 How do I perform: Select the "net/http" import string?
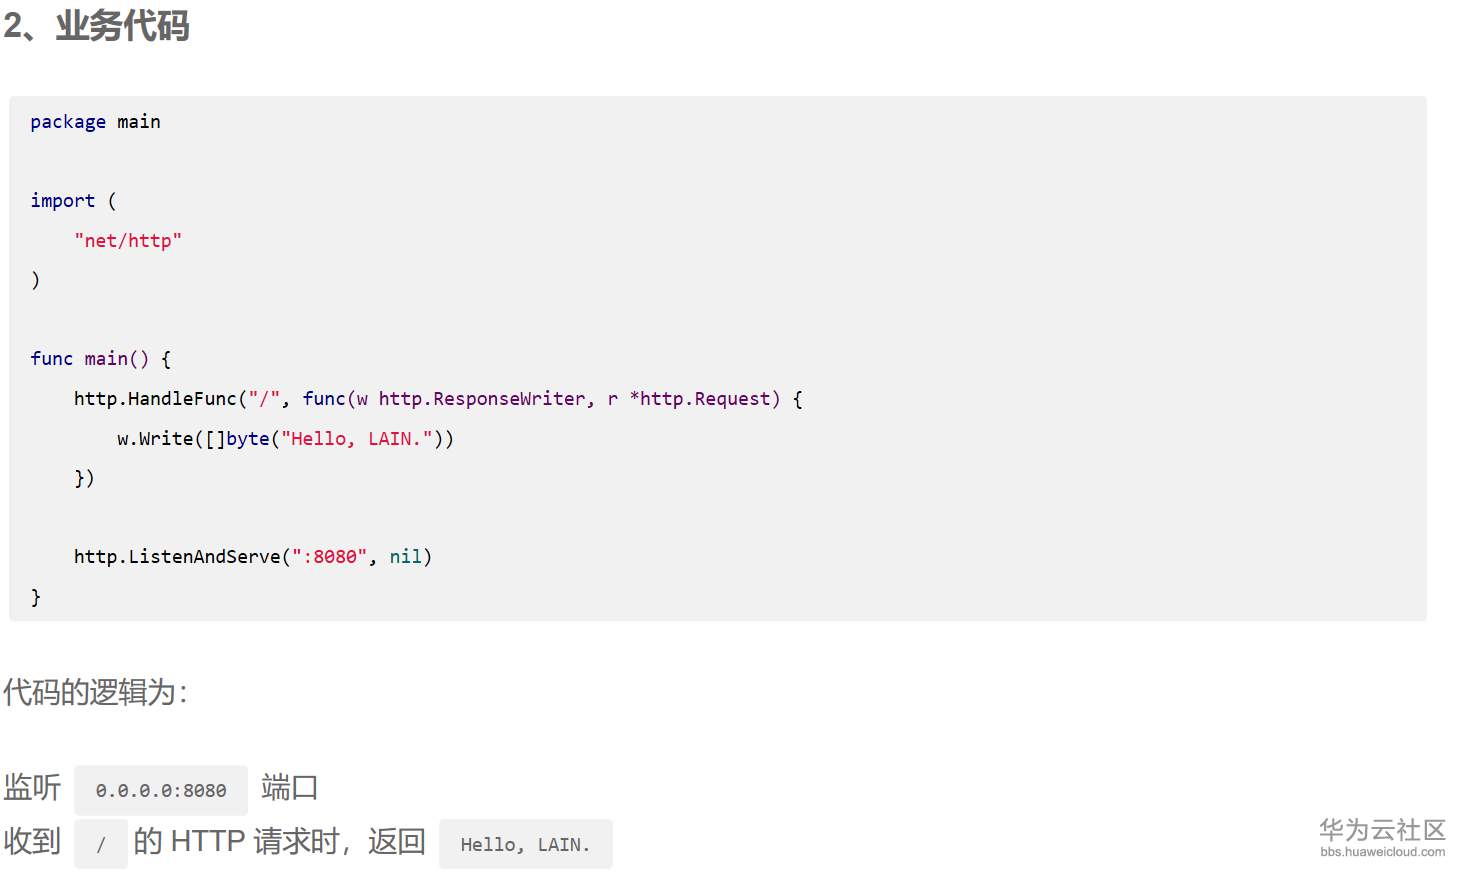coord(128,241)
